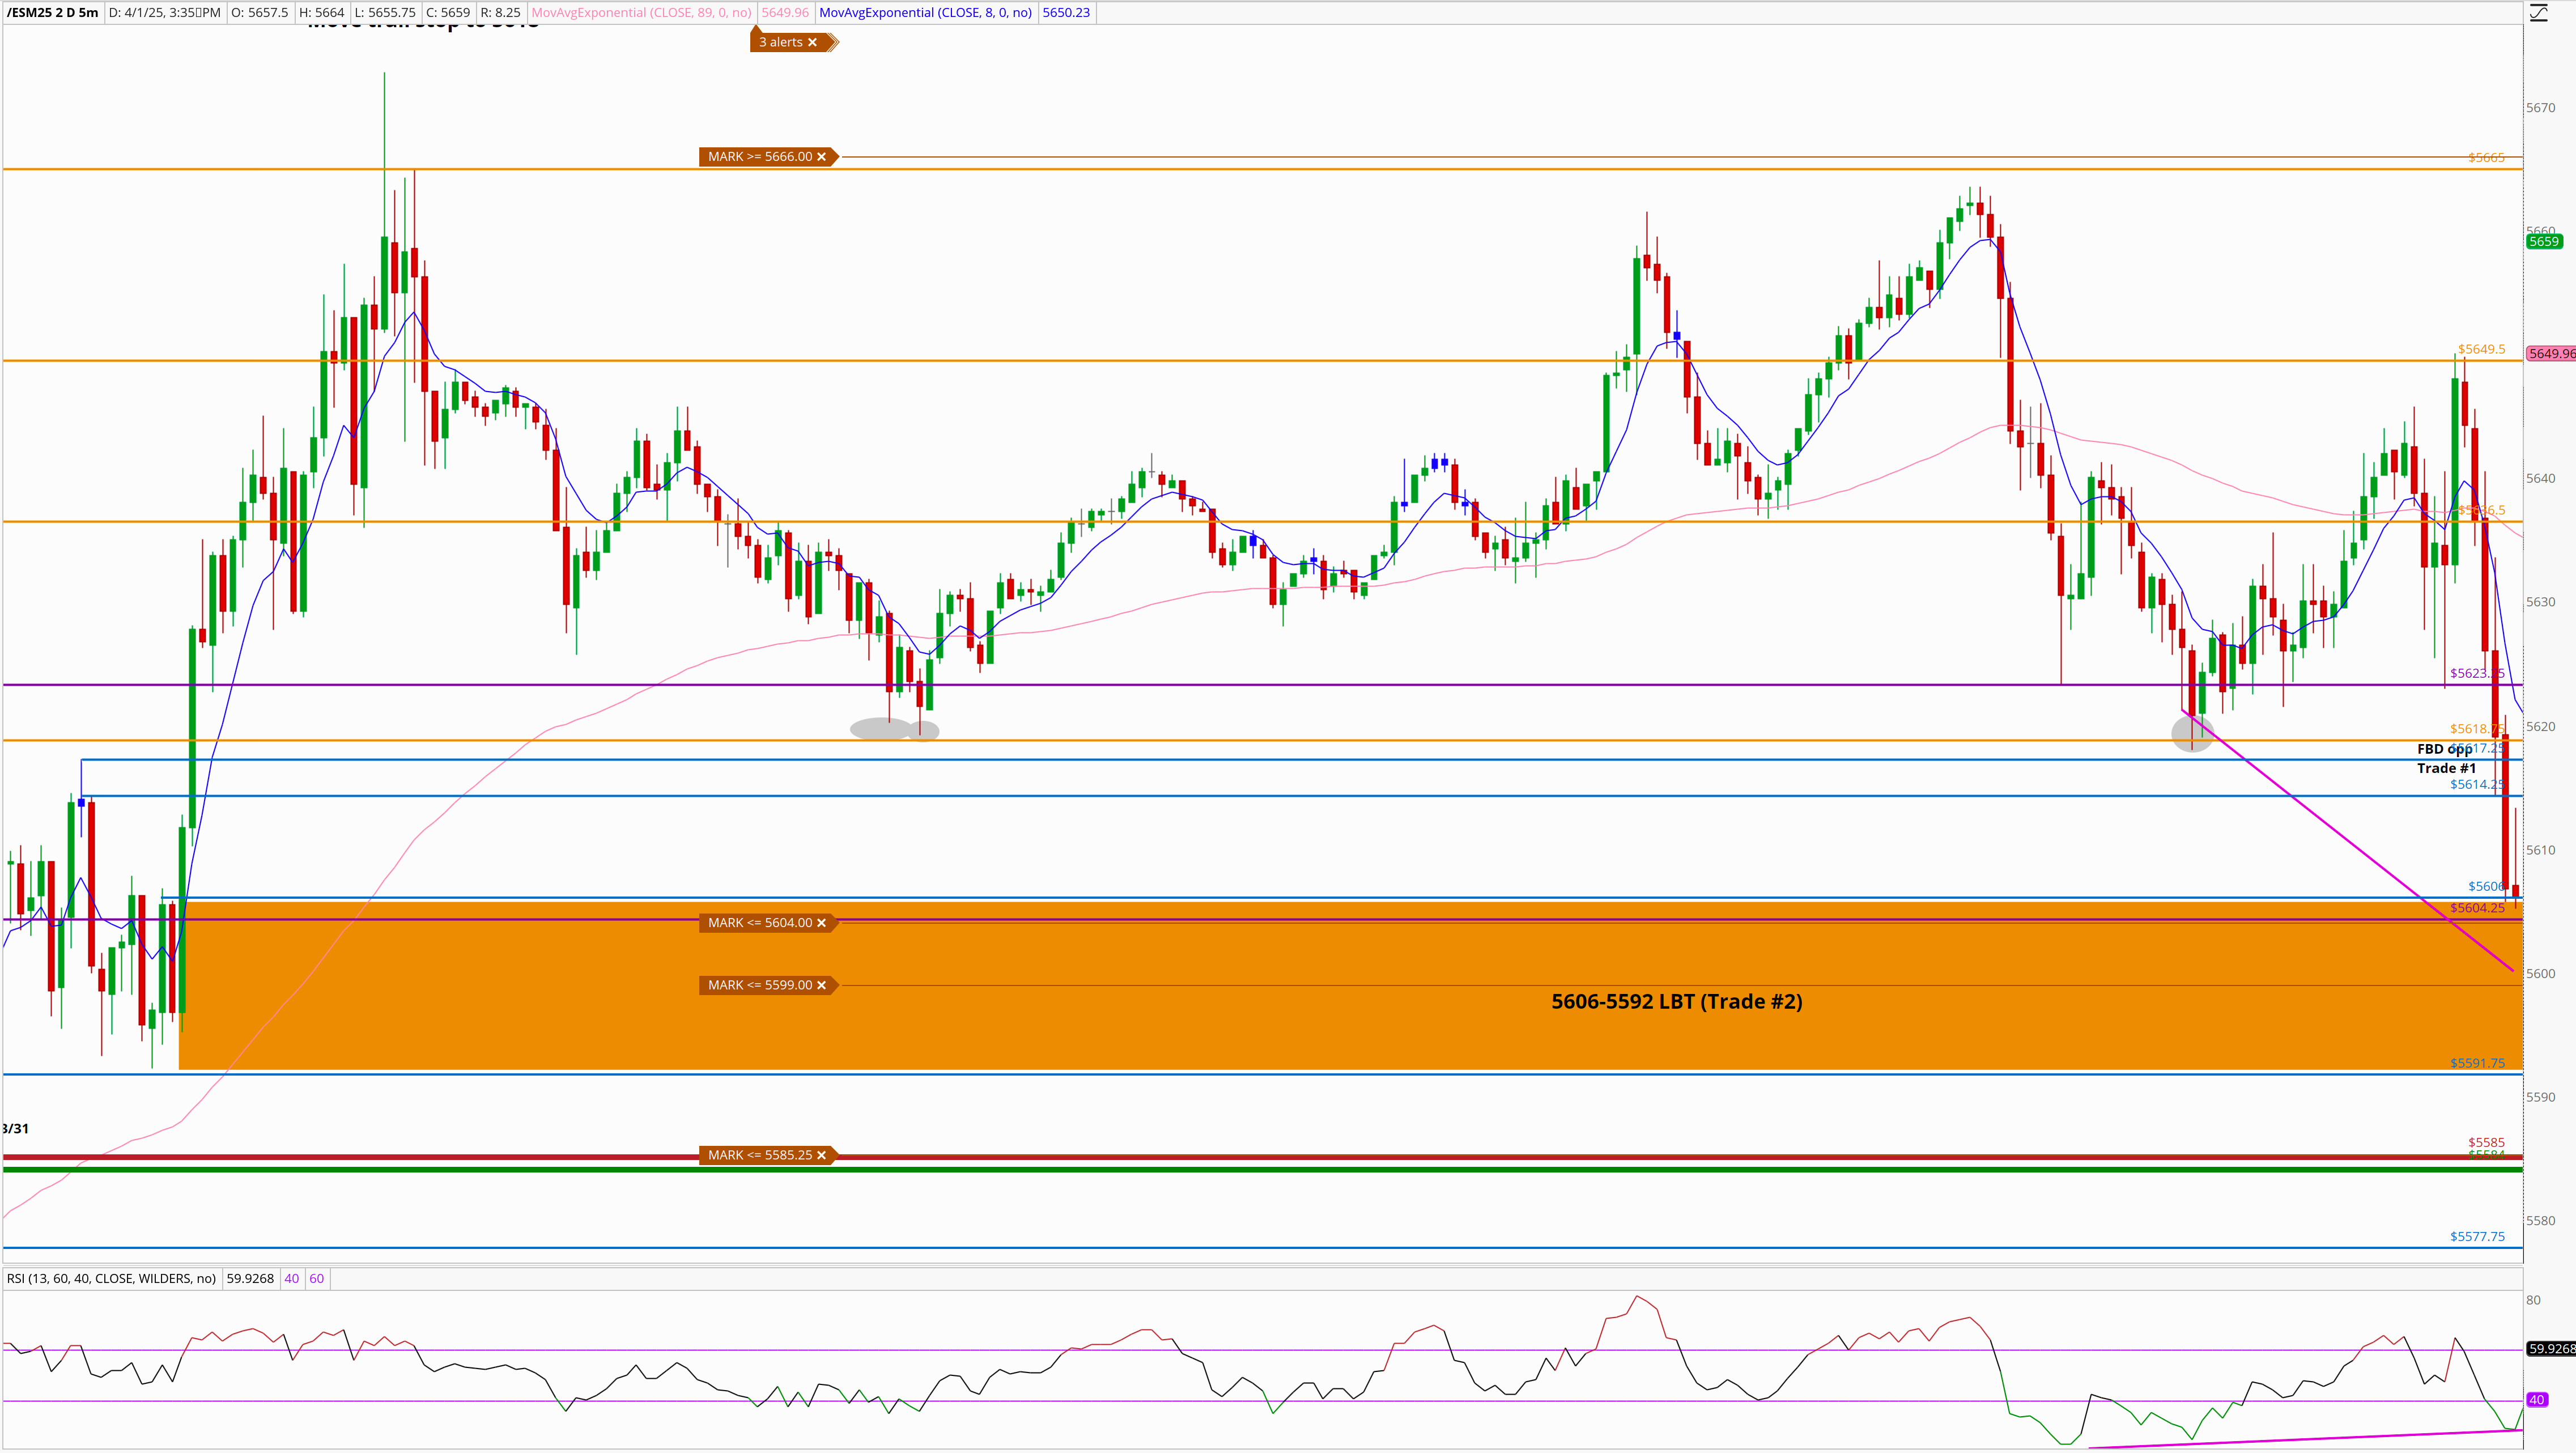This screenshot has height=1453, width=2576.
Task: Click the pink 5649.96 EMA price bubble
Action: [2549, 353]
